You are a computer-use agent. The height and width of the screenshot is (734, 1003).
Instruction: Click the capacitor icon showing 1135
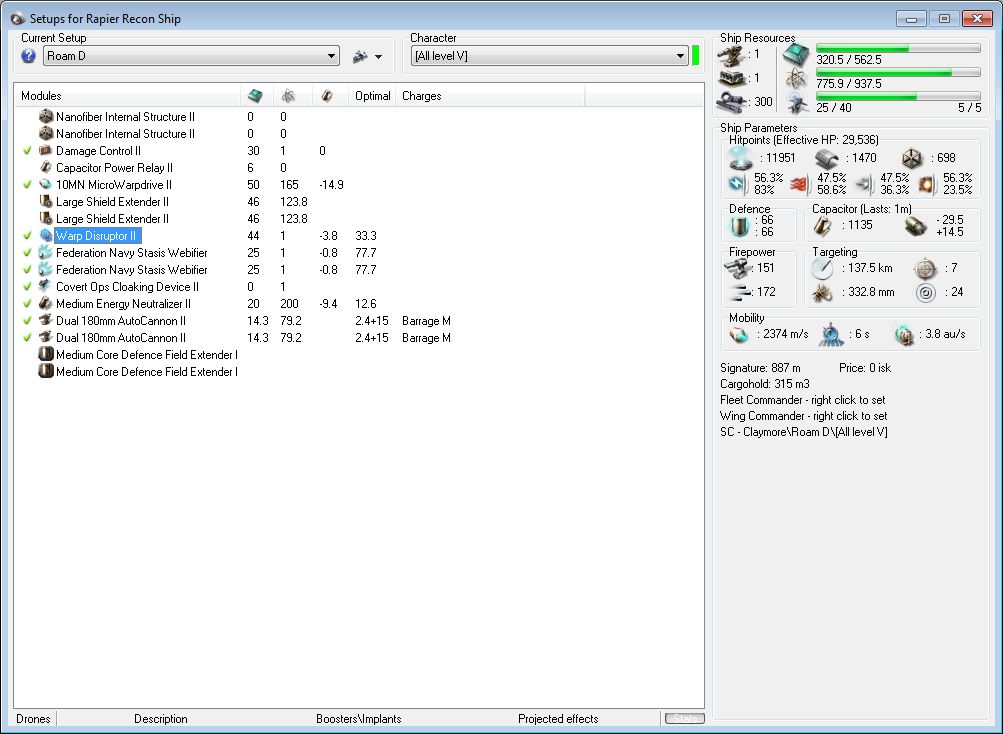(x=823, y=225)
